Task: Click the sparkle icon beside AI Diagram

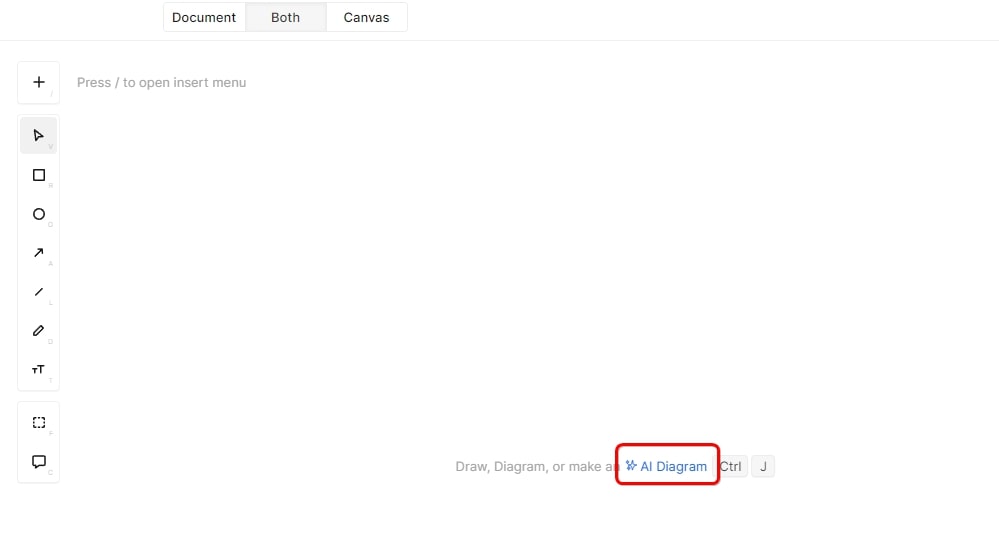Action: click(631, 465)
